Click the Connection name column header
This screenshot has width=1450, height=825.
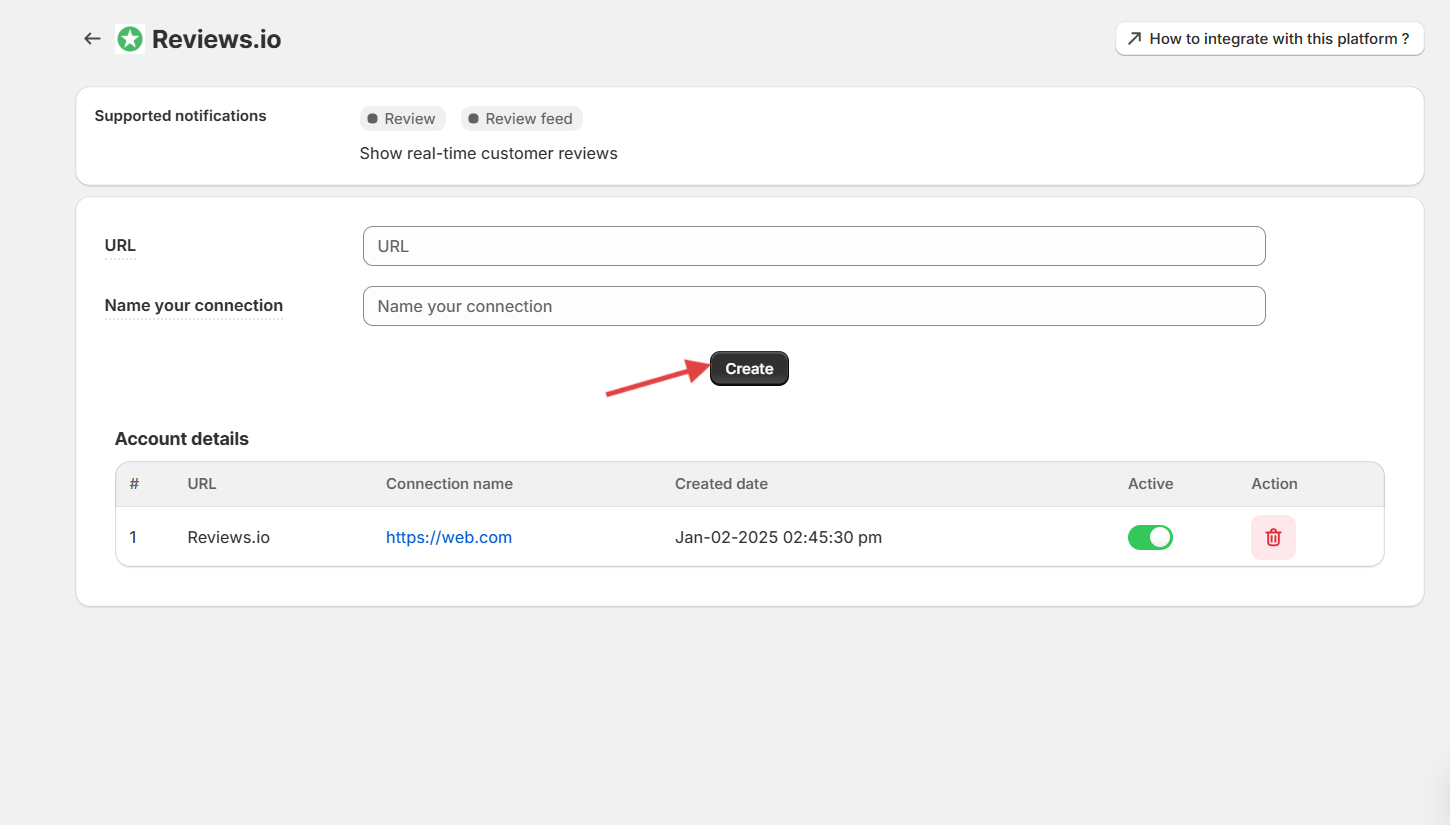pyautogui.click(x=449, y=484)
